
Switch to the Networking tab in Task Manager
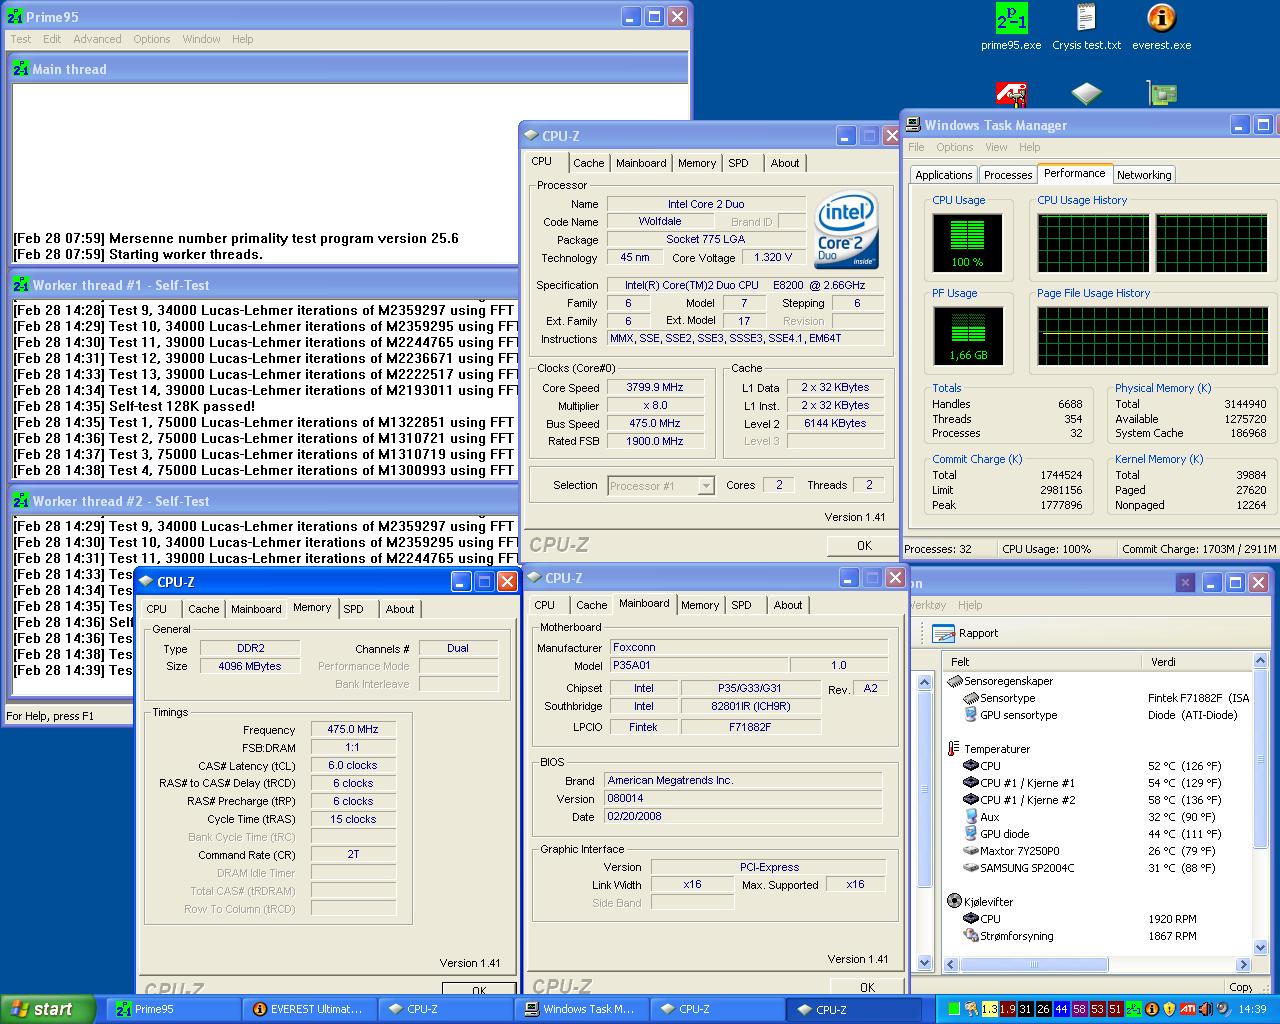(1144, 175)
